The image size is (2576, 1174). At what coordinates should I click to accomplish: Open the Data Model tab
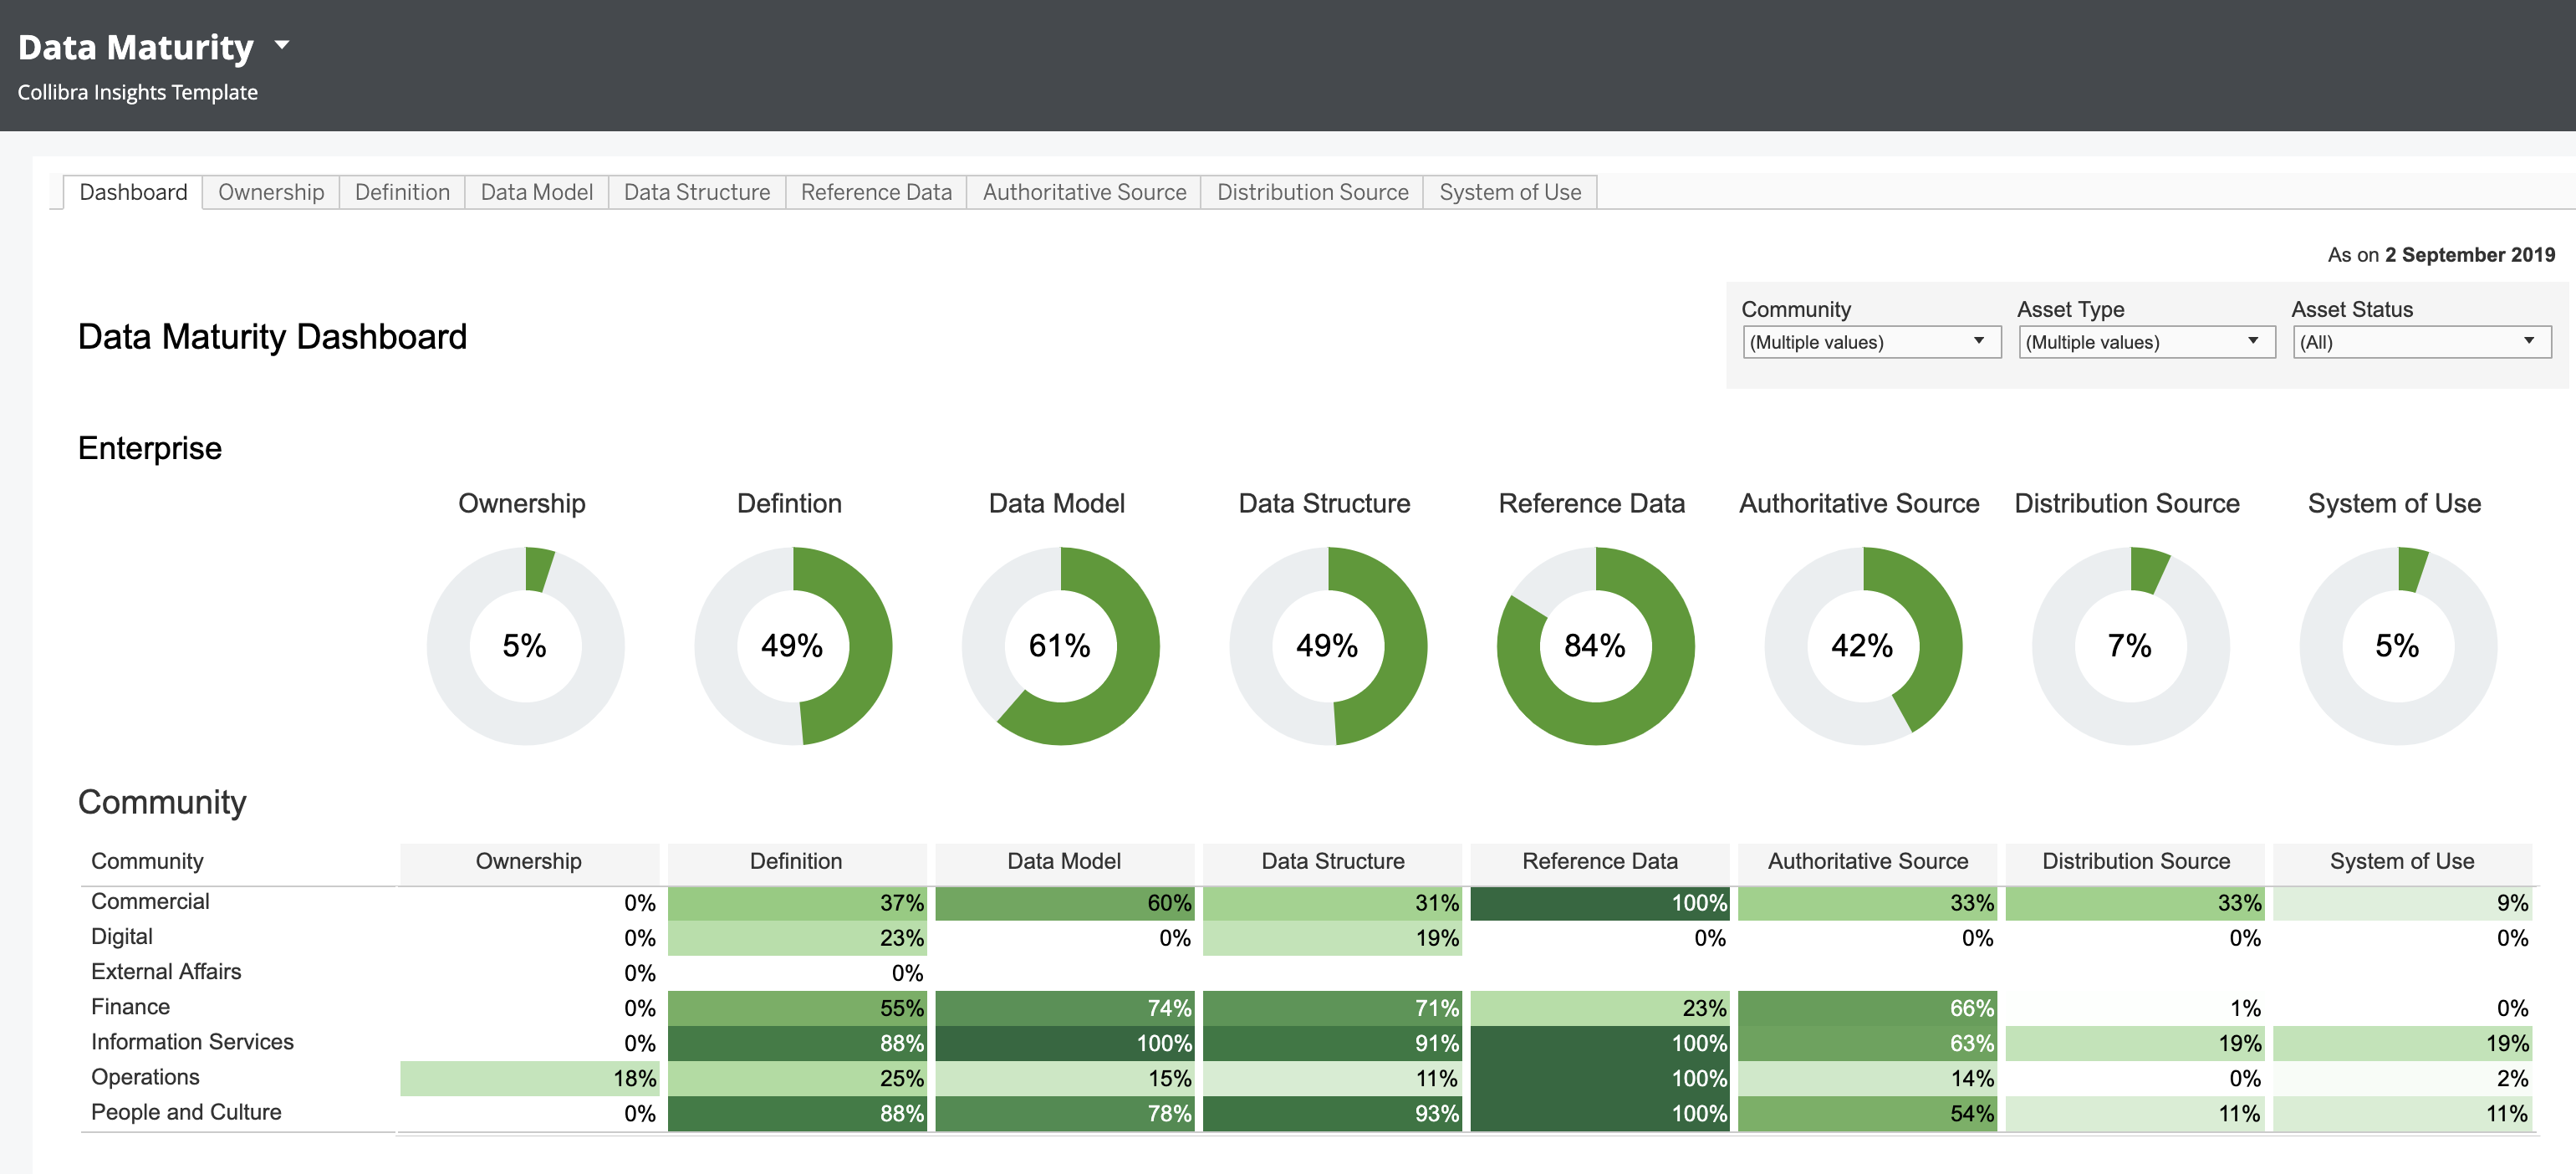[x=536, y=192]
